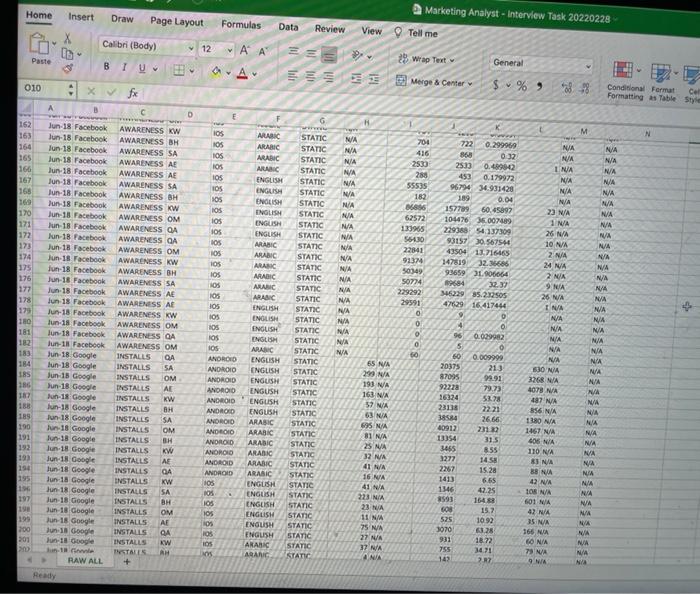Open the Review ribbon tab
This screenshot has height=594, width=700.
click(330, 29)
